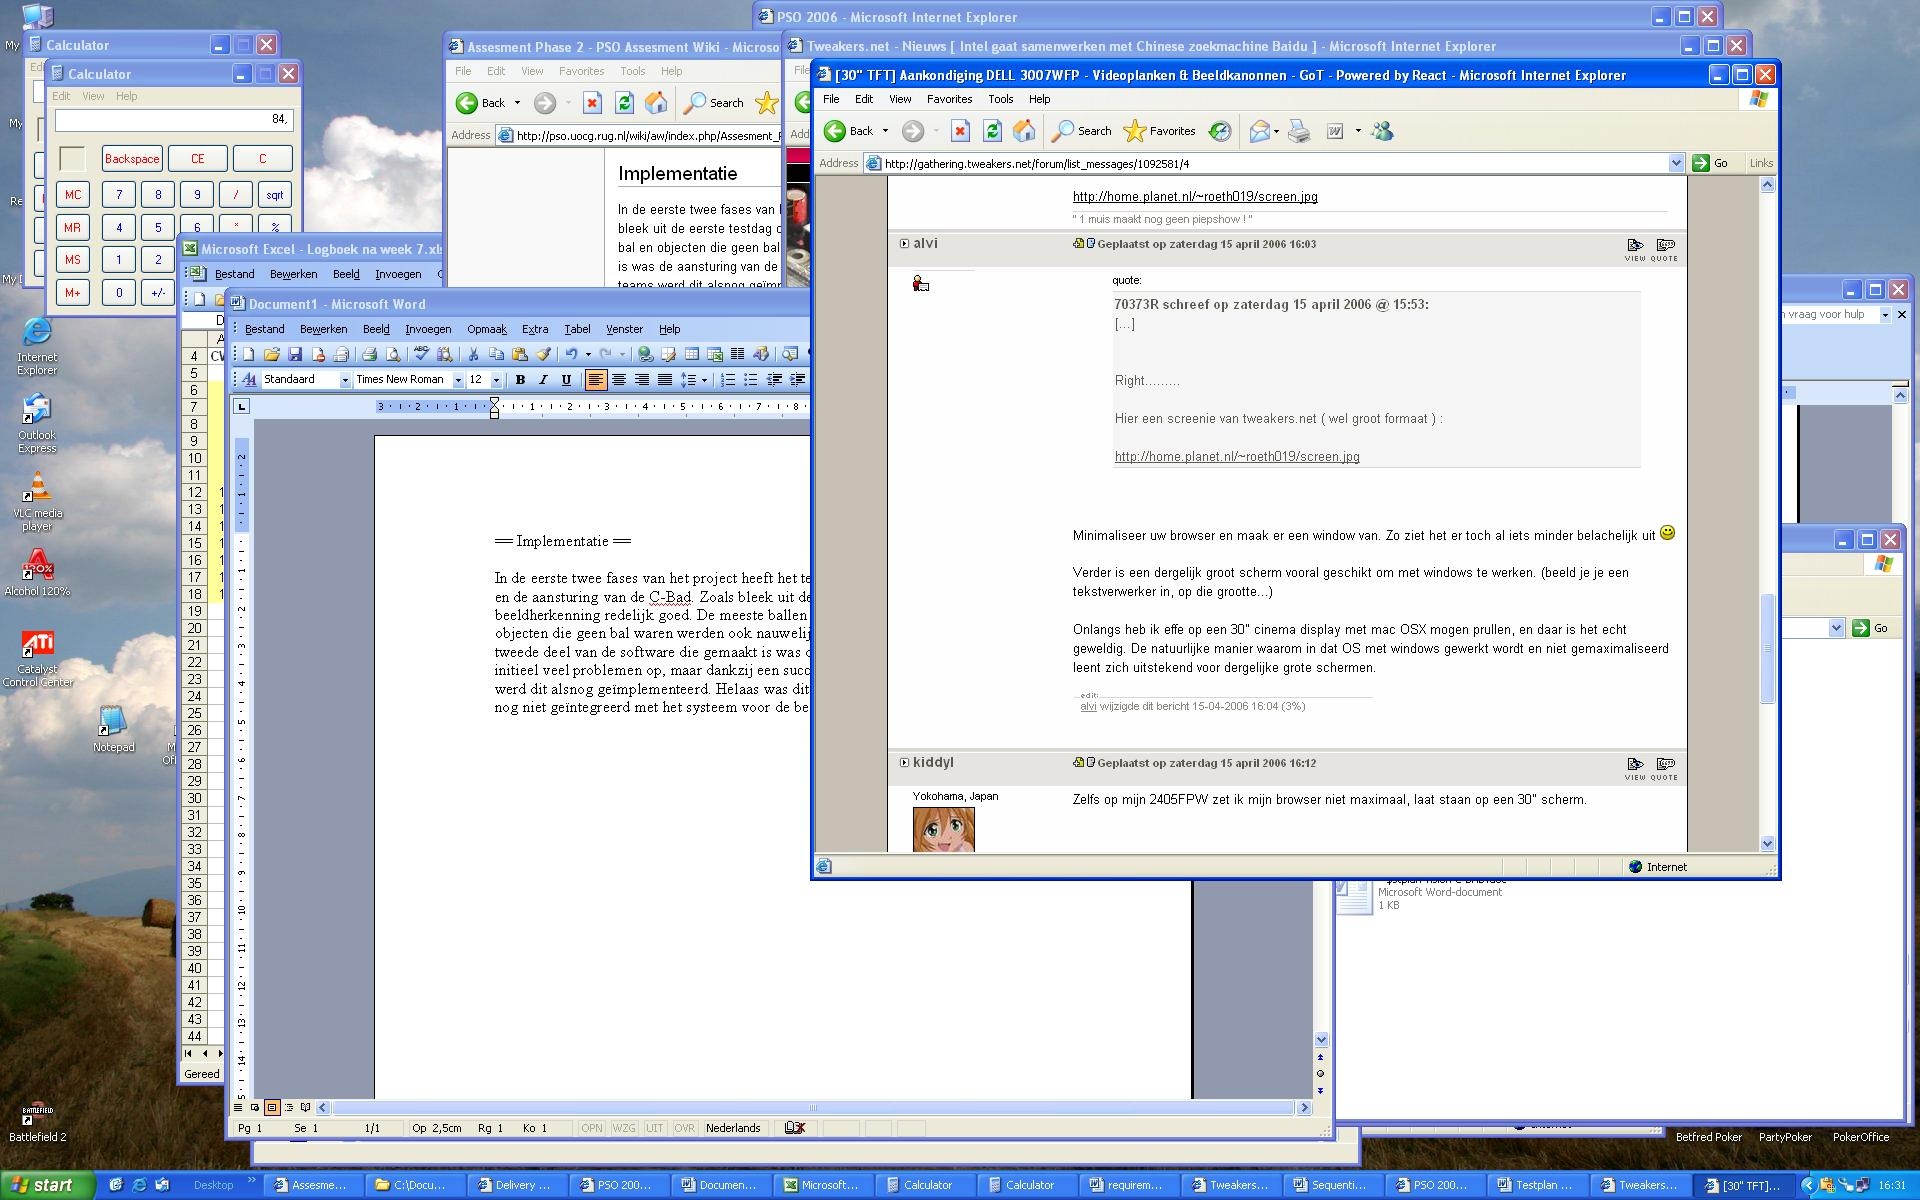Open Print Preview in Word's toolbar
The height and width of the screenshot is (1200, 1920).
pyautogui.click(x=393, y=354)
